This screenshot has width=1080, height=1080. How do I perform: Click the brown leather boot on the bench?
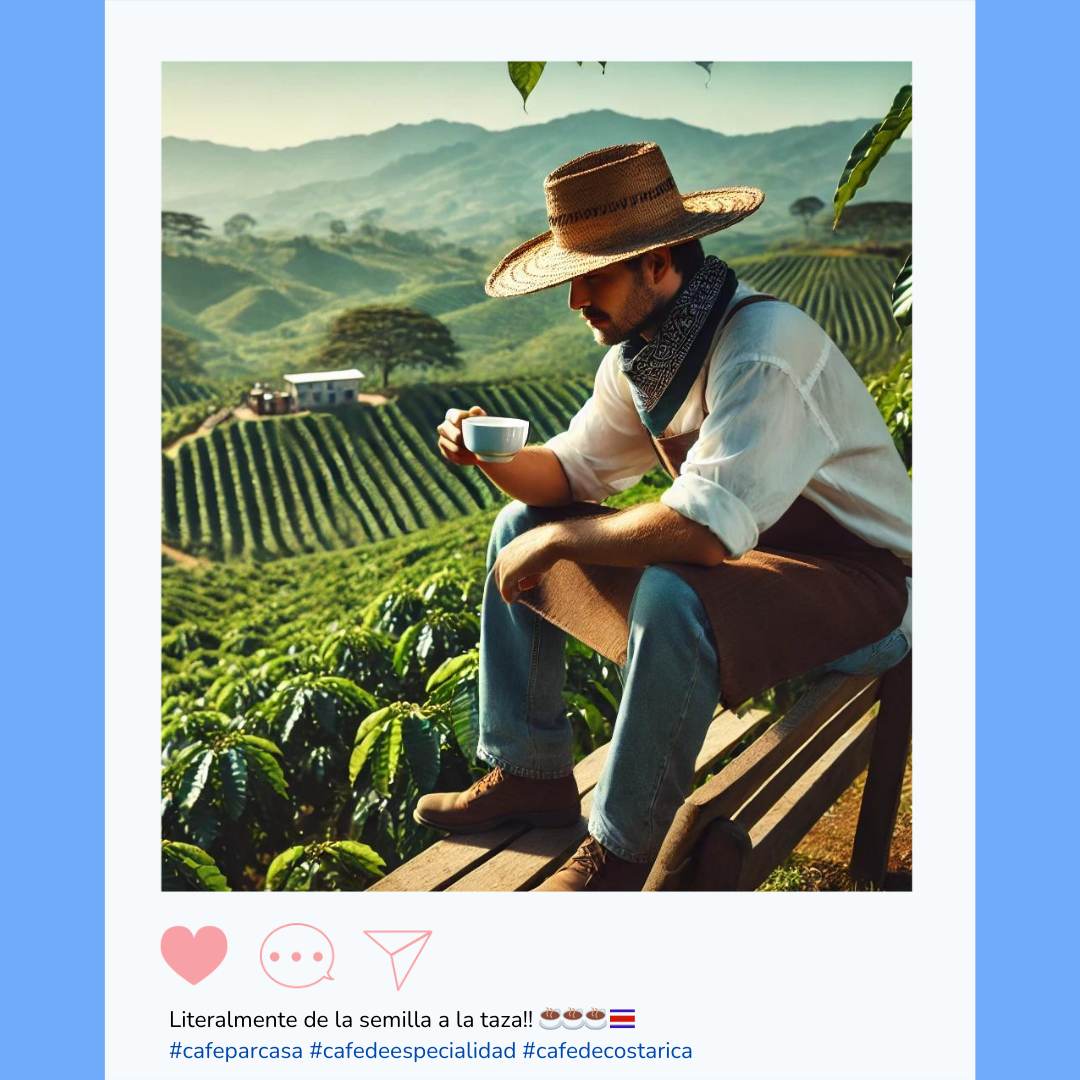point(497,800)
